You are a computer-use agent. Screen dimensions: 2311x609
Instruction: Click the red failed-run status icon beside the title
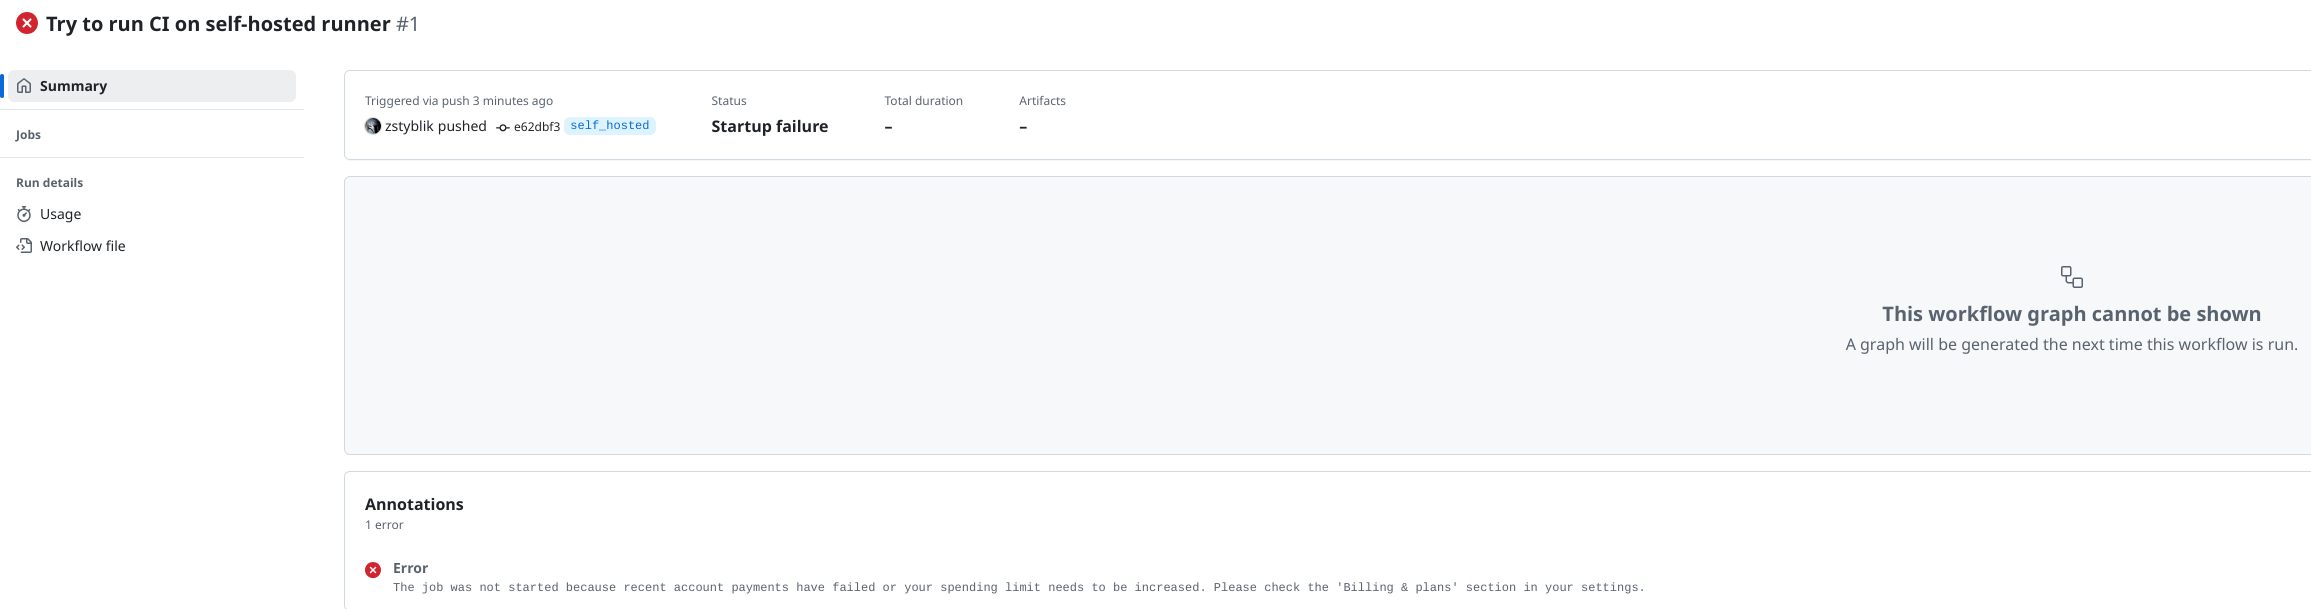27,23
